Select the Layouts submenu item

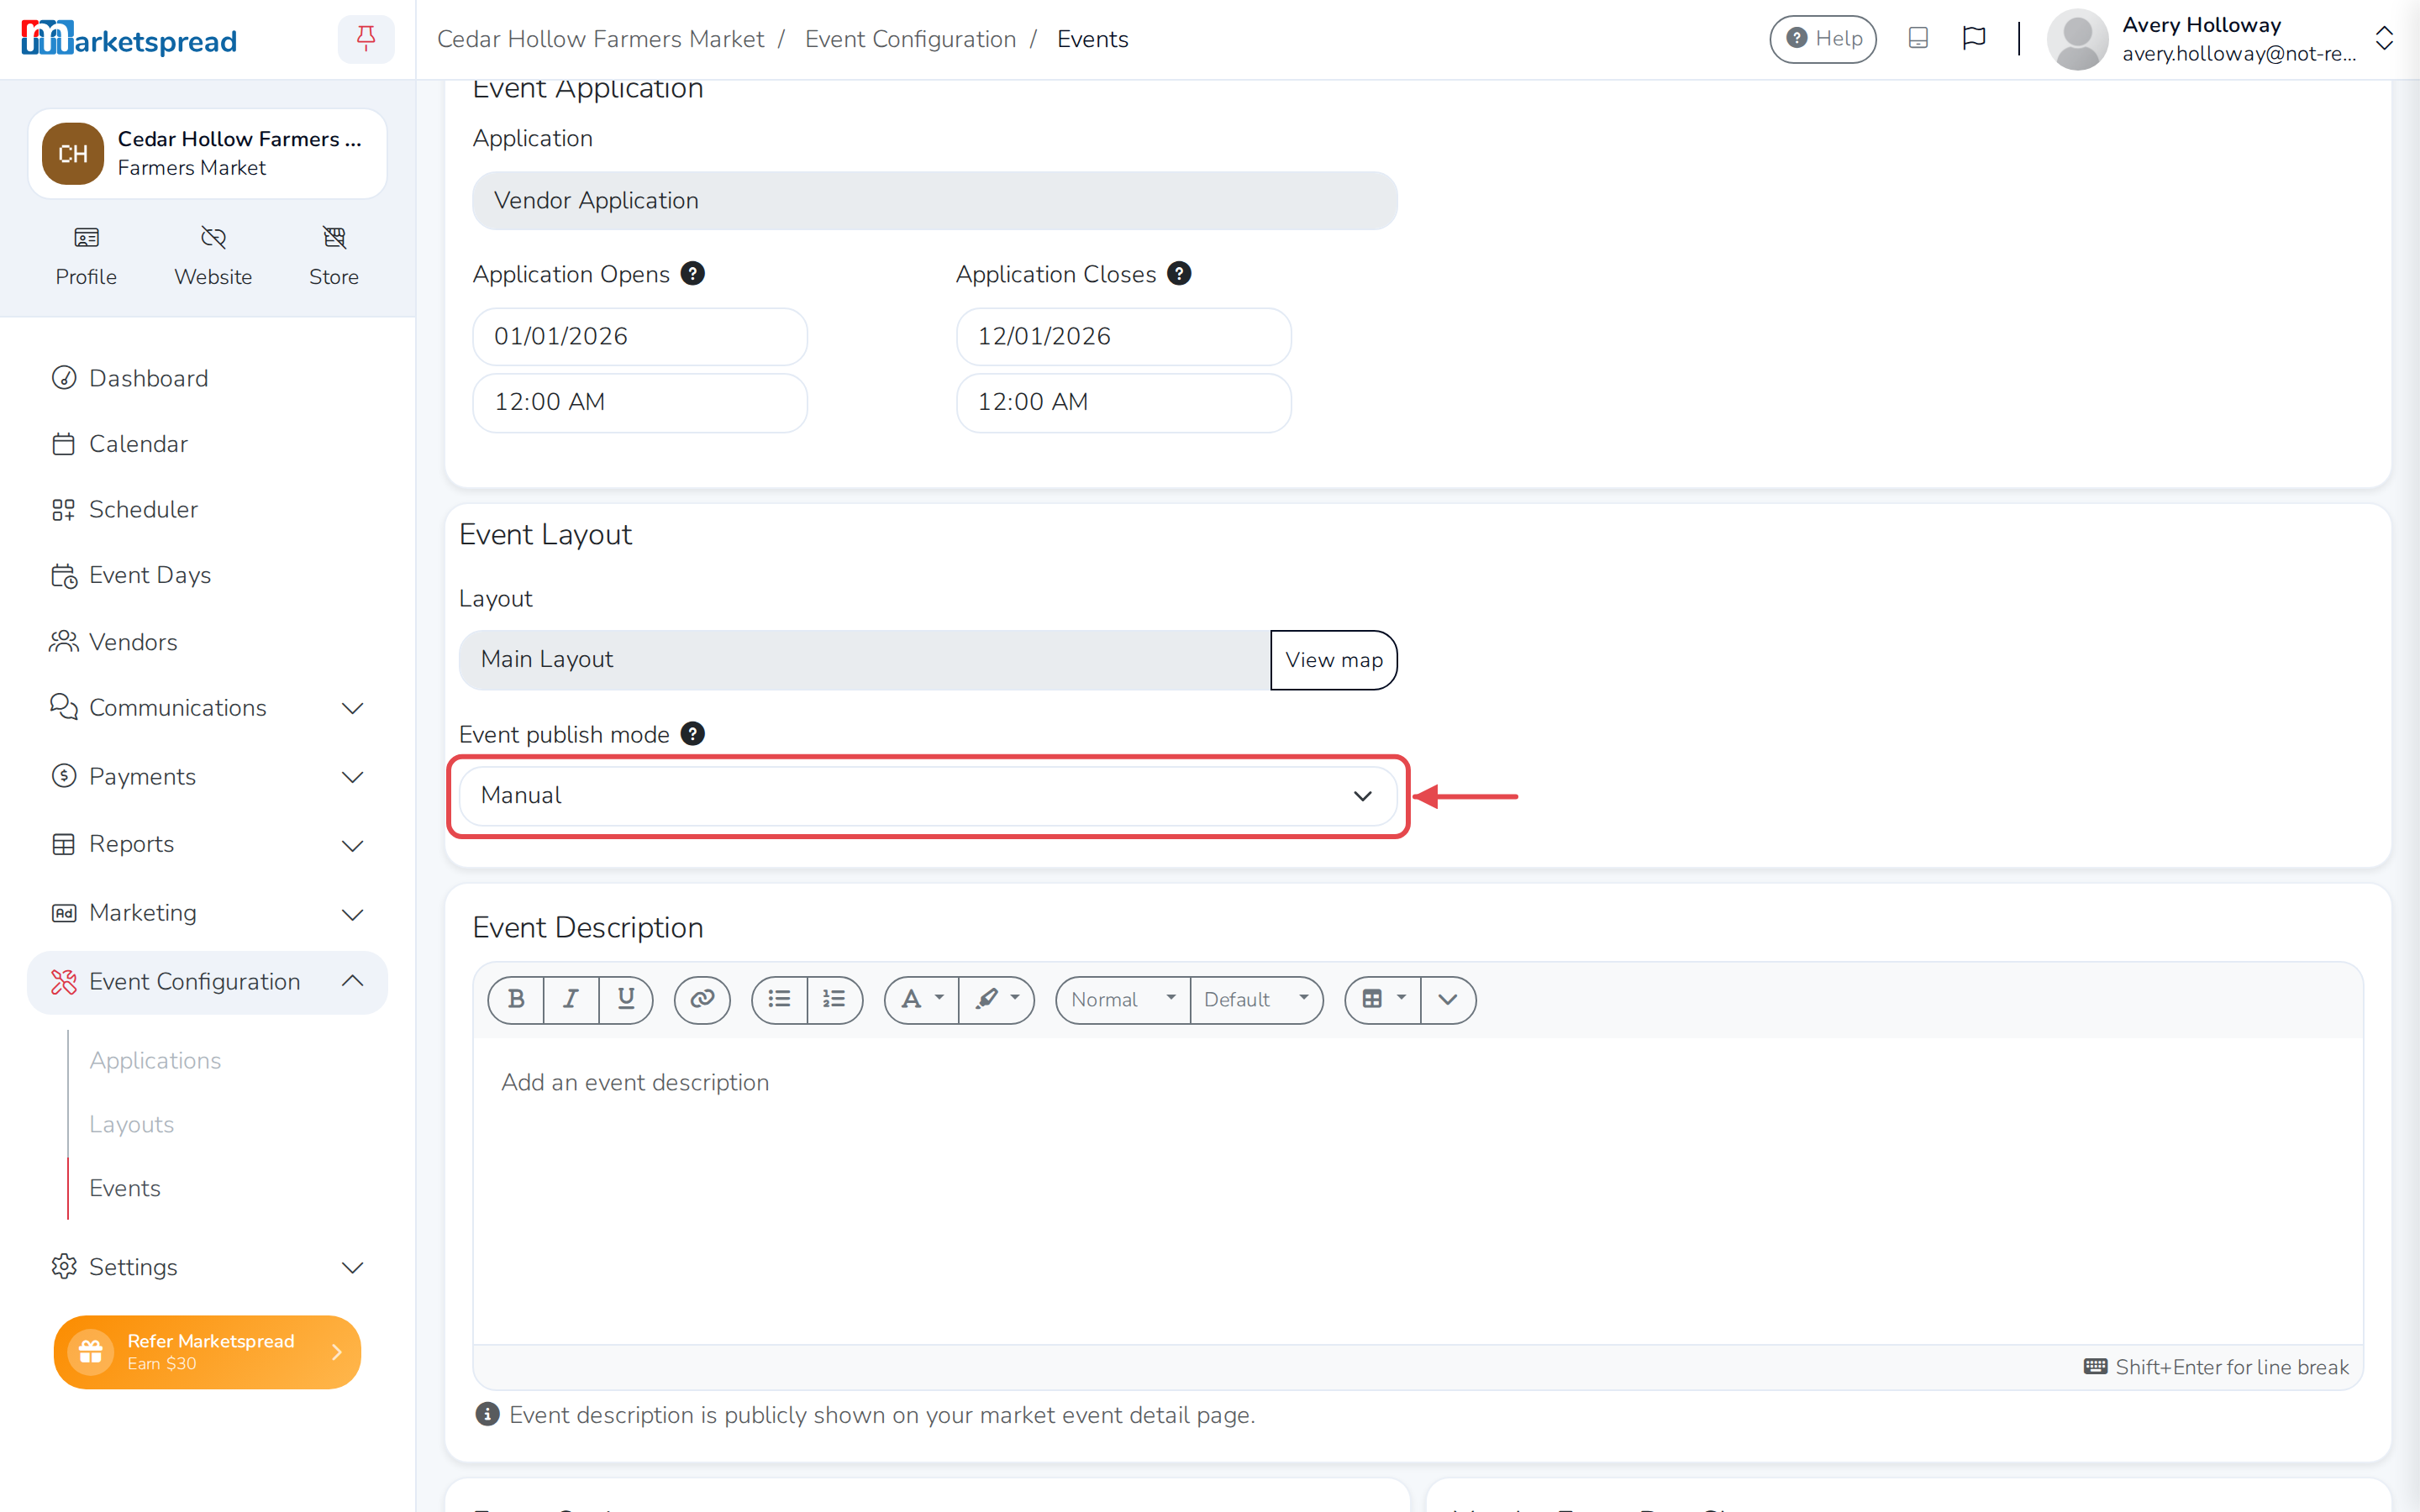(132, 1125)
